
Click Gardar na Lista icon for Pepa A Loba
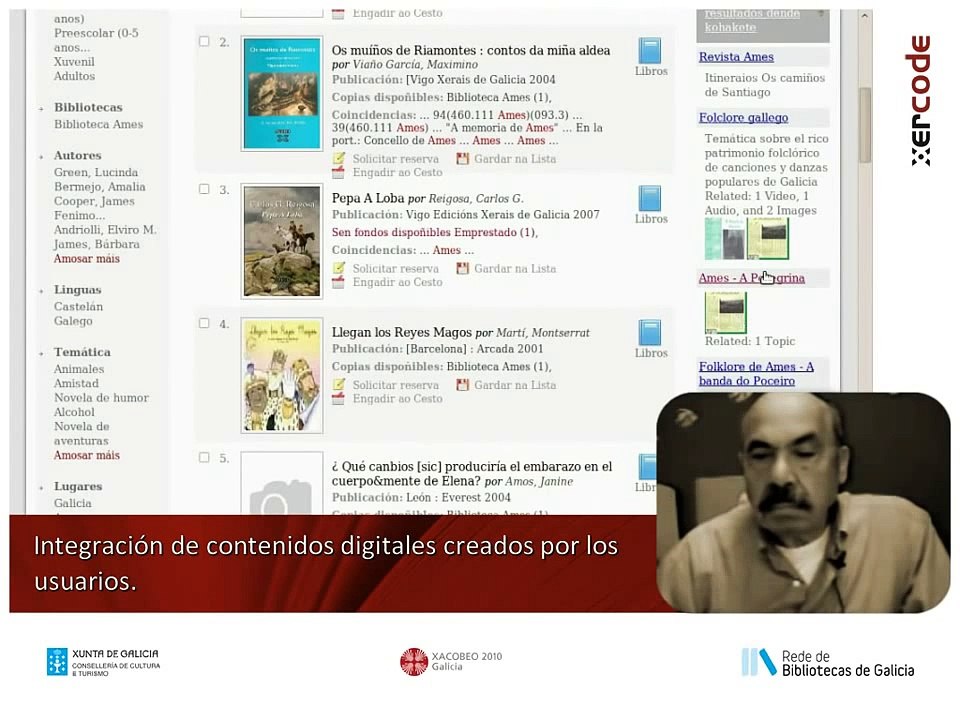click(x=462, y=268)
